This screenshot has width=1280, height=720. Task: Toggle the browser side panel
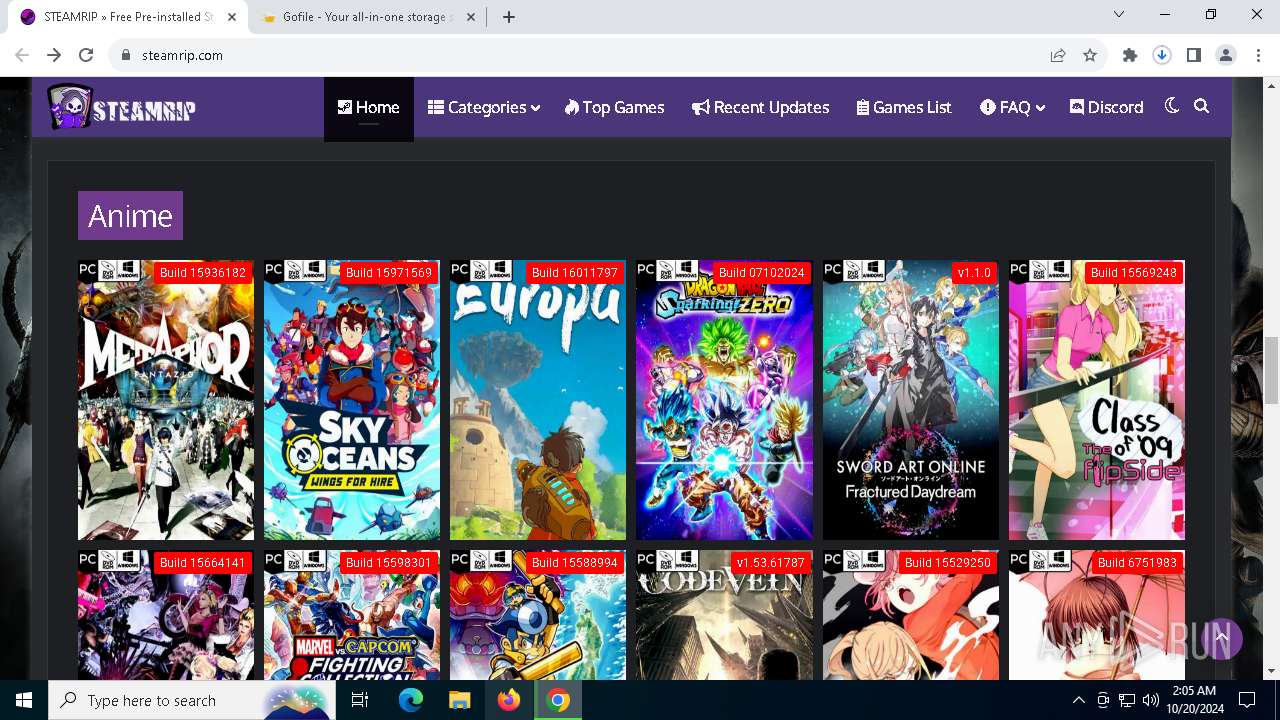(x=1194, y=55)
